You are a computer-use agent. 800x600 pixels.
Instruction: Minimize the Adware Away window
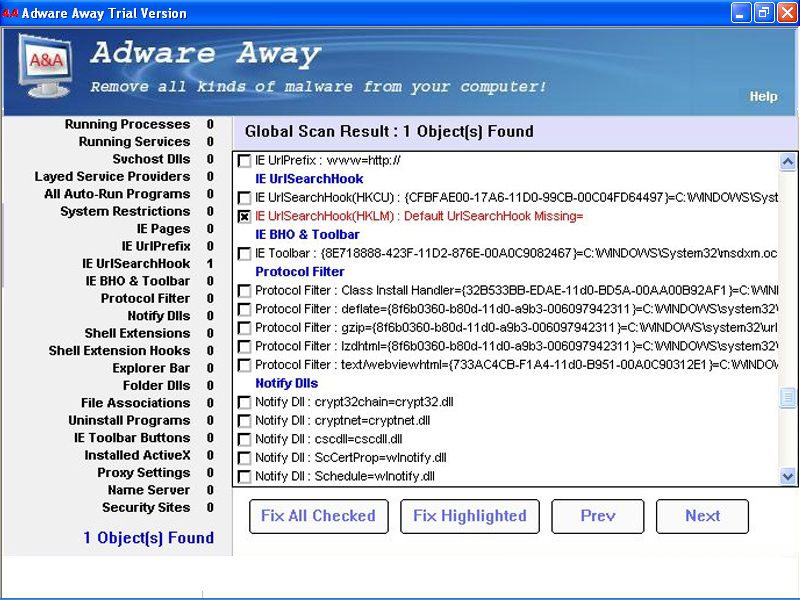coord(741,13)
